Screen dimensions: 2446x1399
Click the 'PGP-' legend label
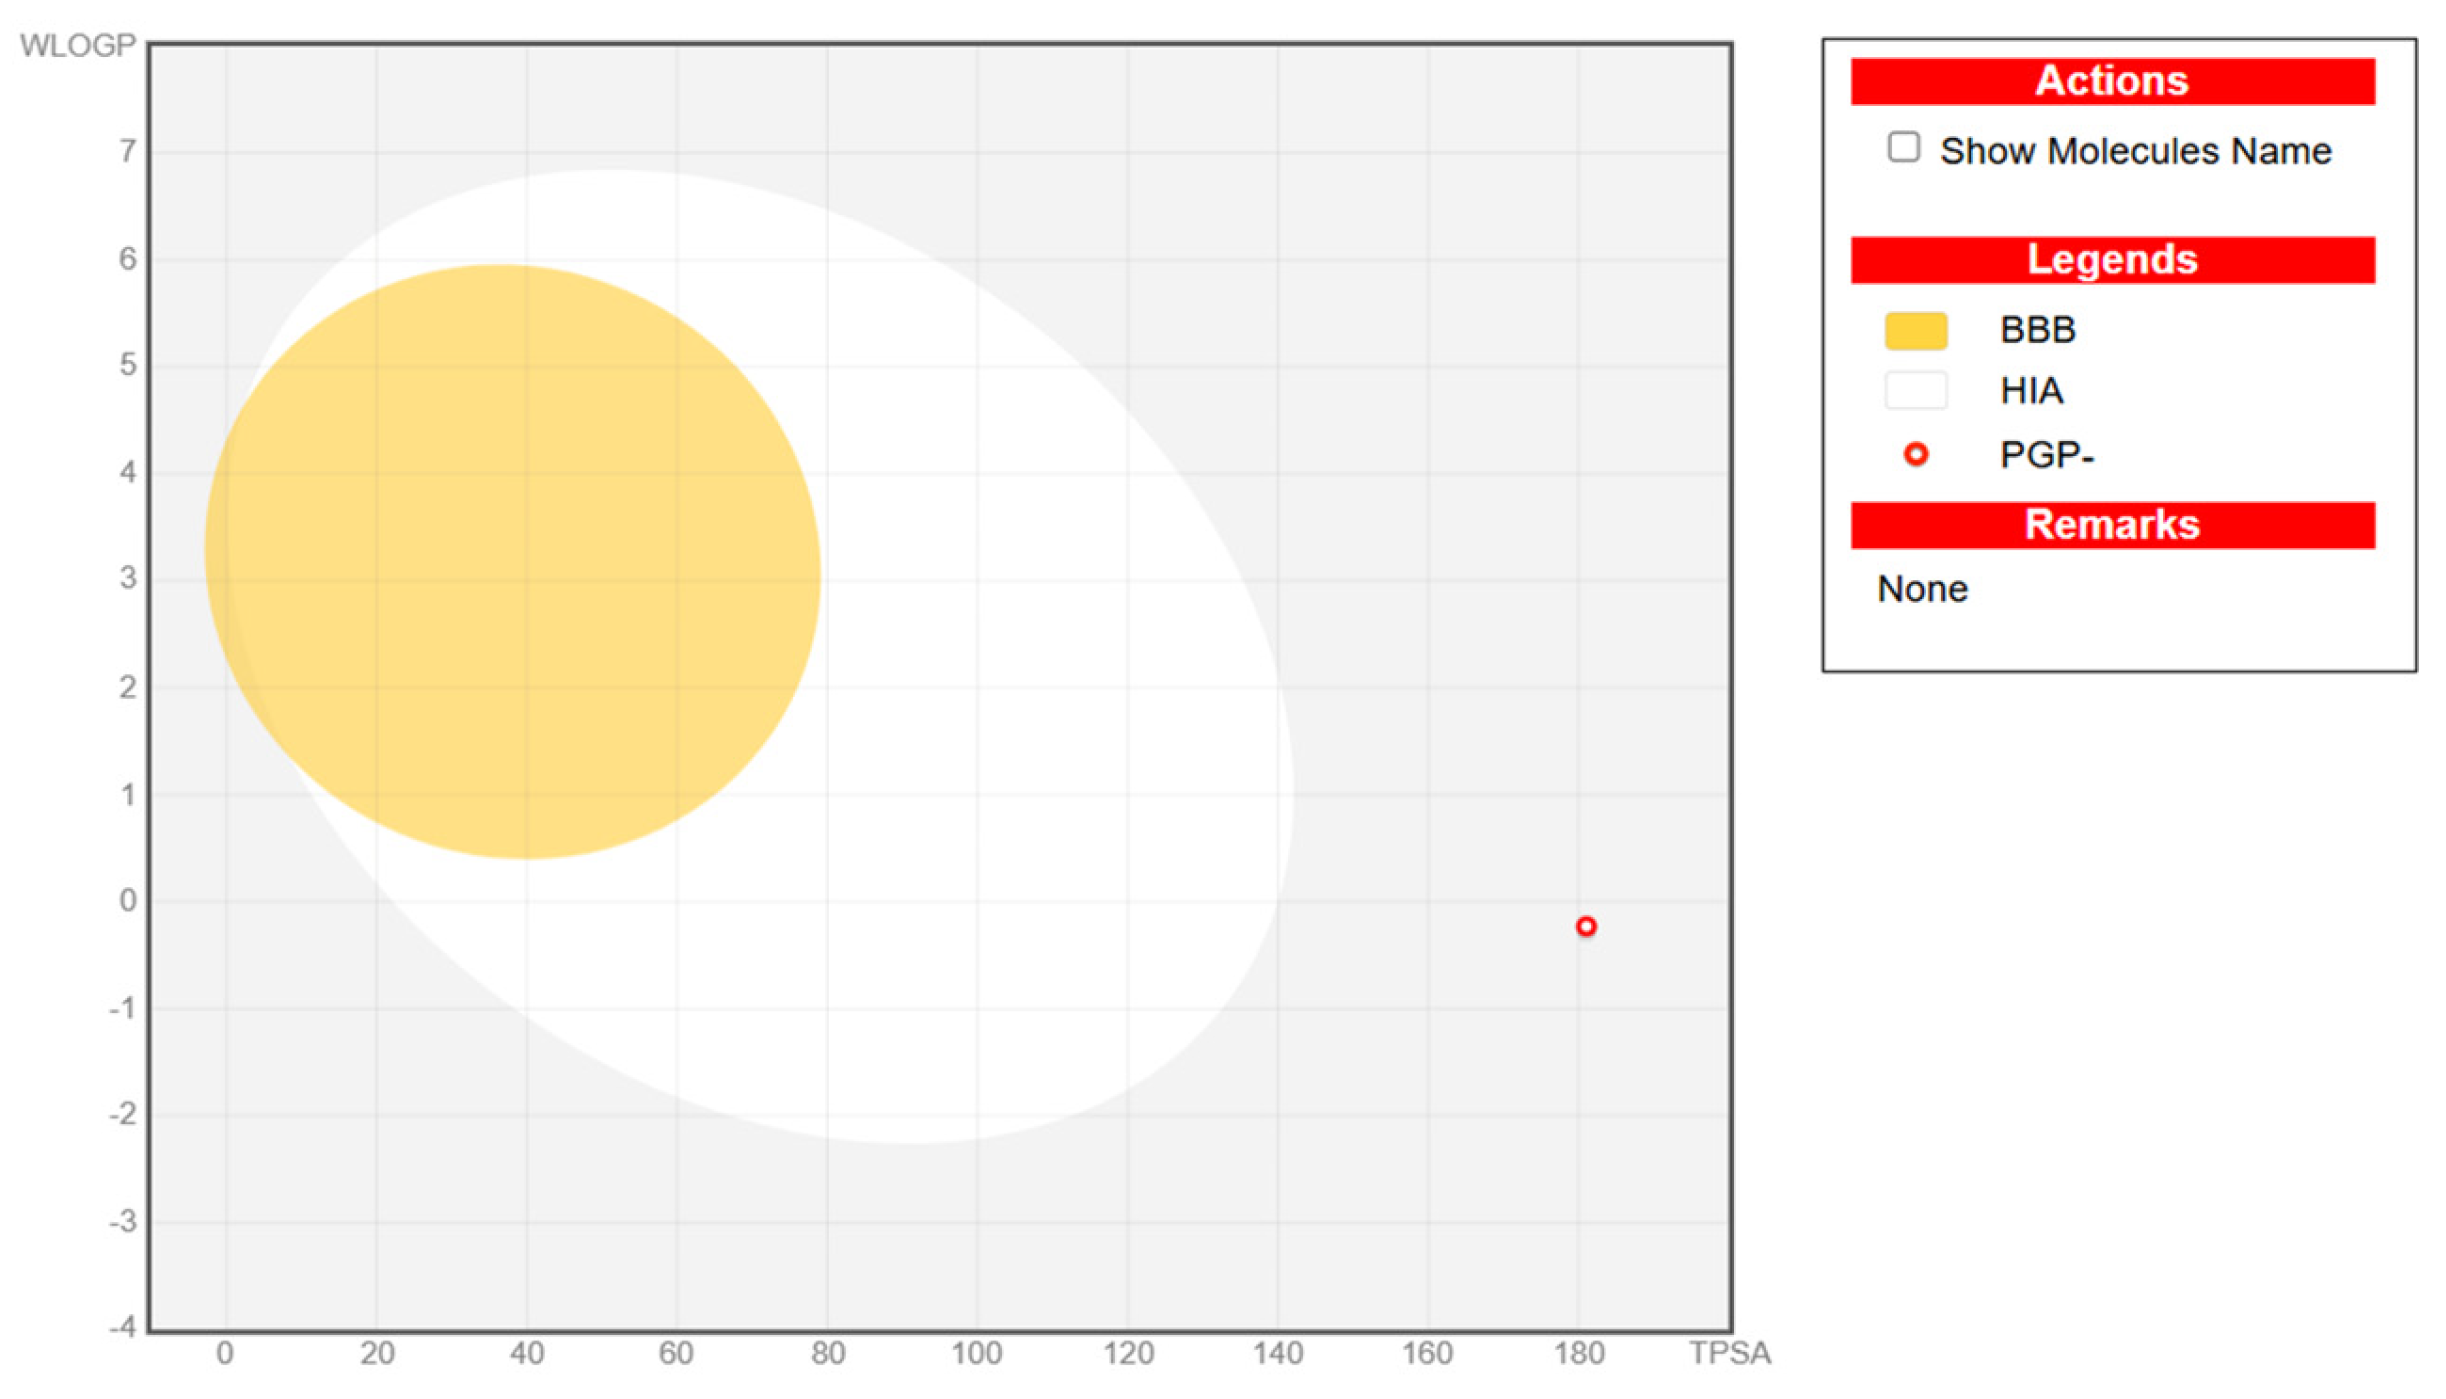2047,455
